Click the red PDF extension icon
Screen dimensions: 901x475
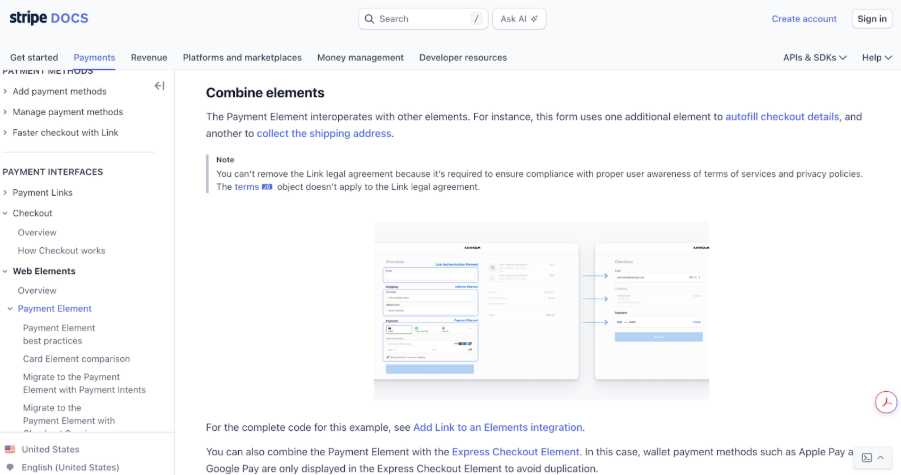tap(885, 402)
